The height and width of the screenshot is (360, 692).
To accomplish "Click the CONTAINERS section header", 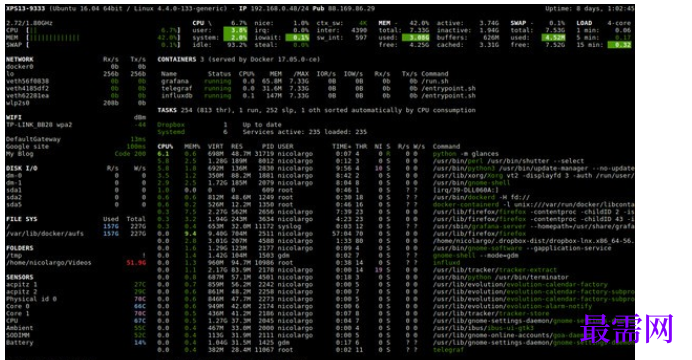I will (x=177, y=59).
